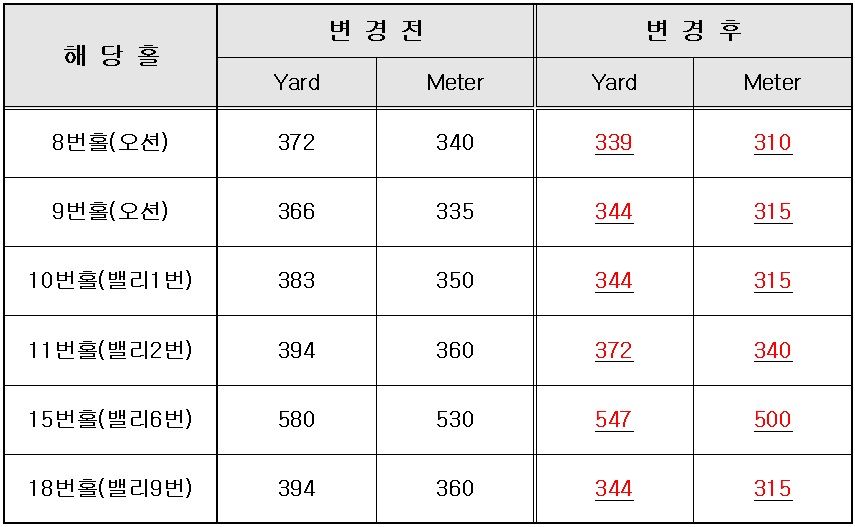Open the 372 link in 11번홀 row

click(614, 350)
